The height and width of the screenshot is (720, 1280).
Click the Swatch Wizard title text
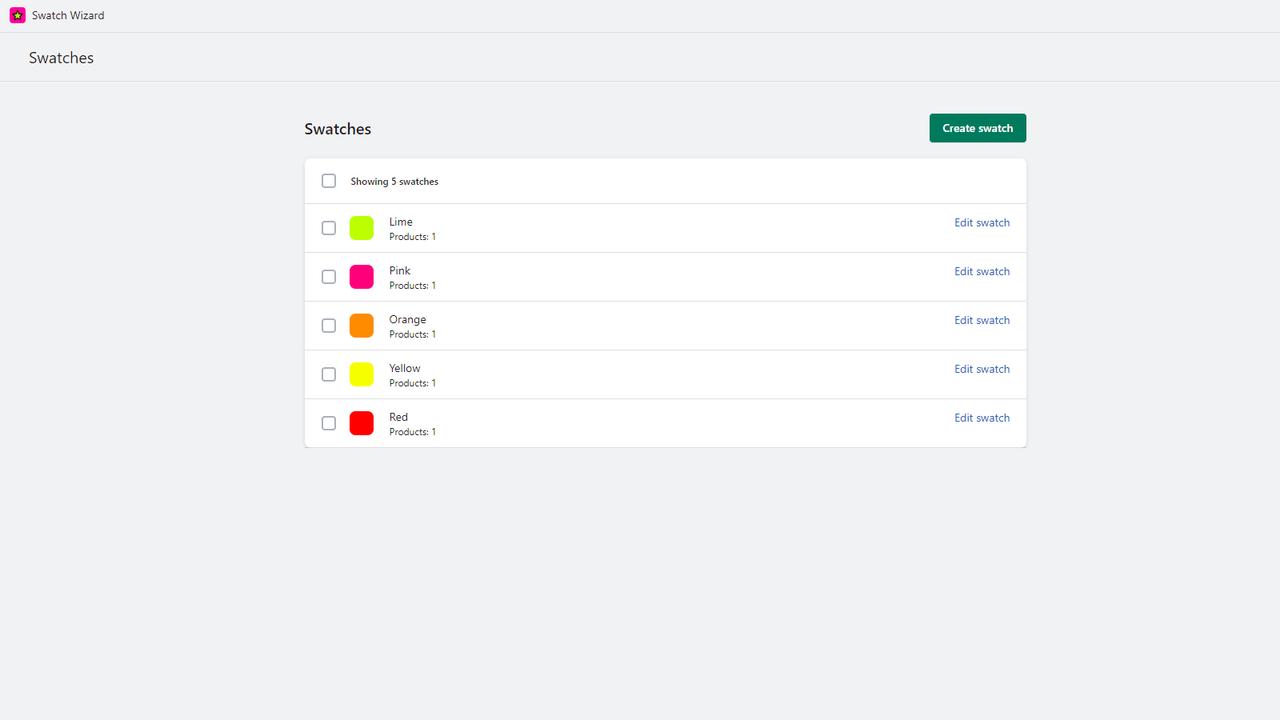pyautogui.click(x=68, y=16)
